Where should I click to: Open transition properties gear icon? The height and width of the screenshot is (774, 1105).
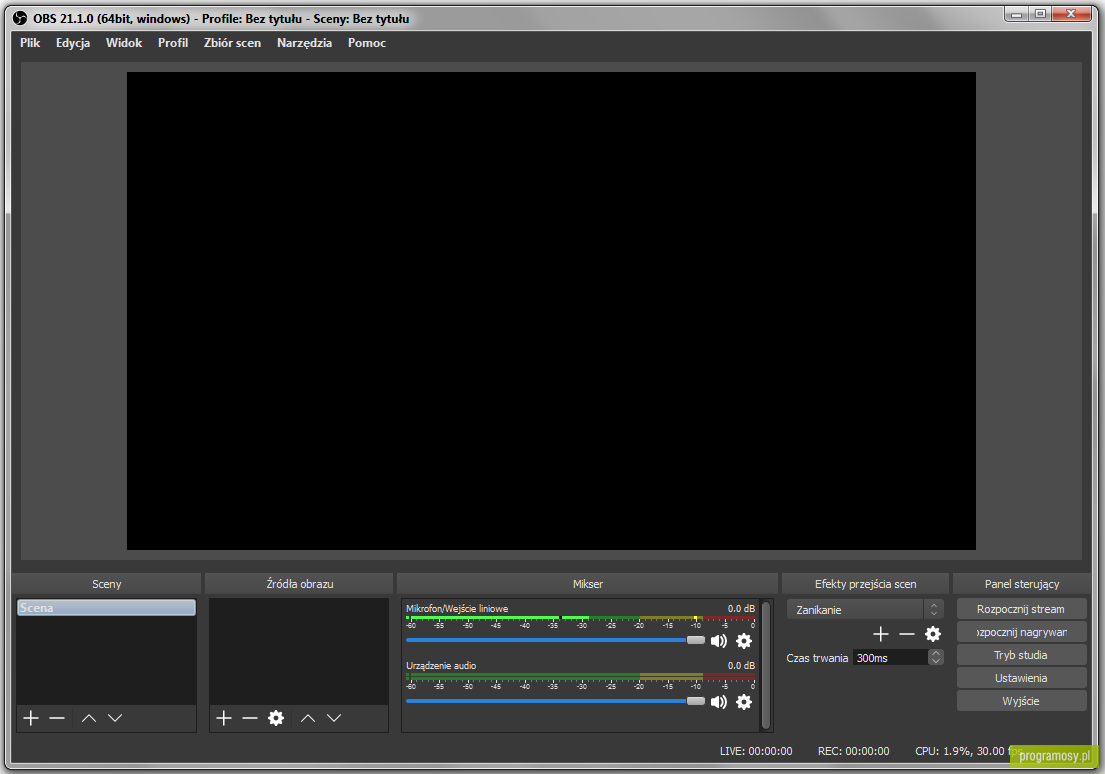click(933, 634)
